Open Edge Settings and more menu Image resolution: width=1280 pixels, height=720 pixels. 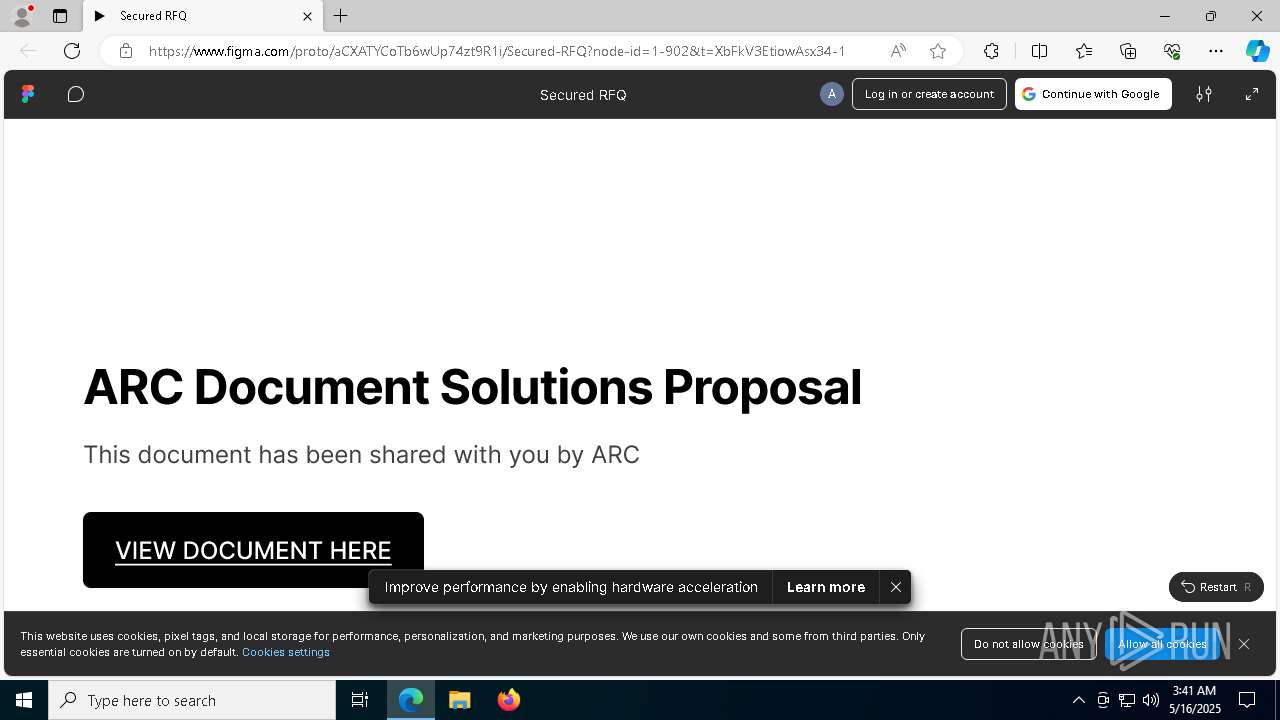click(x=1216, y=51)
